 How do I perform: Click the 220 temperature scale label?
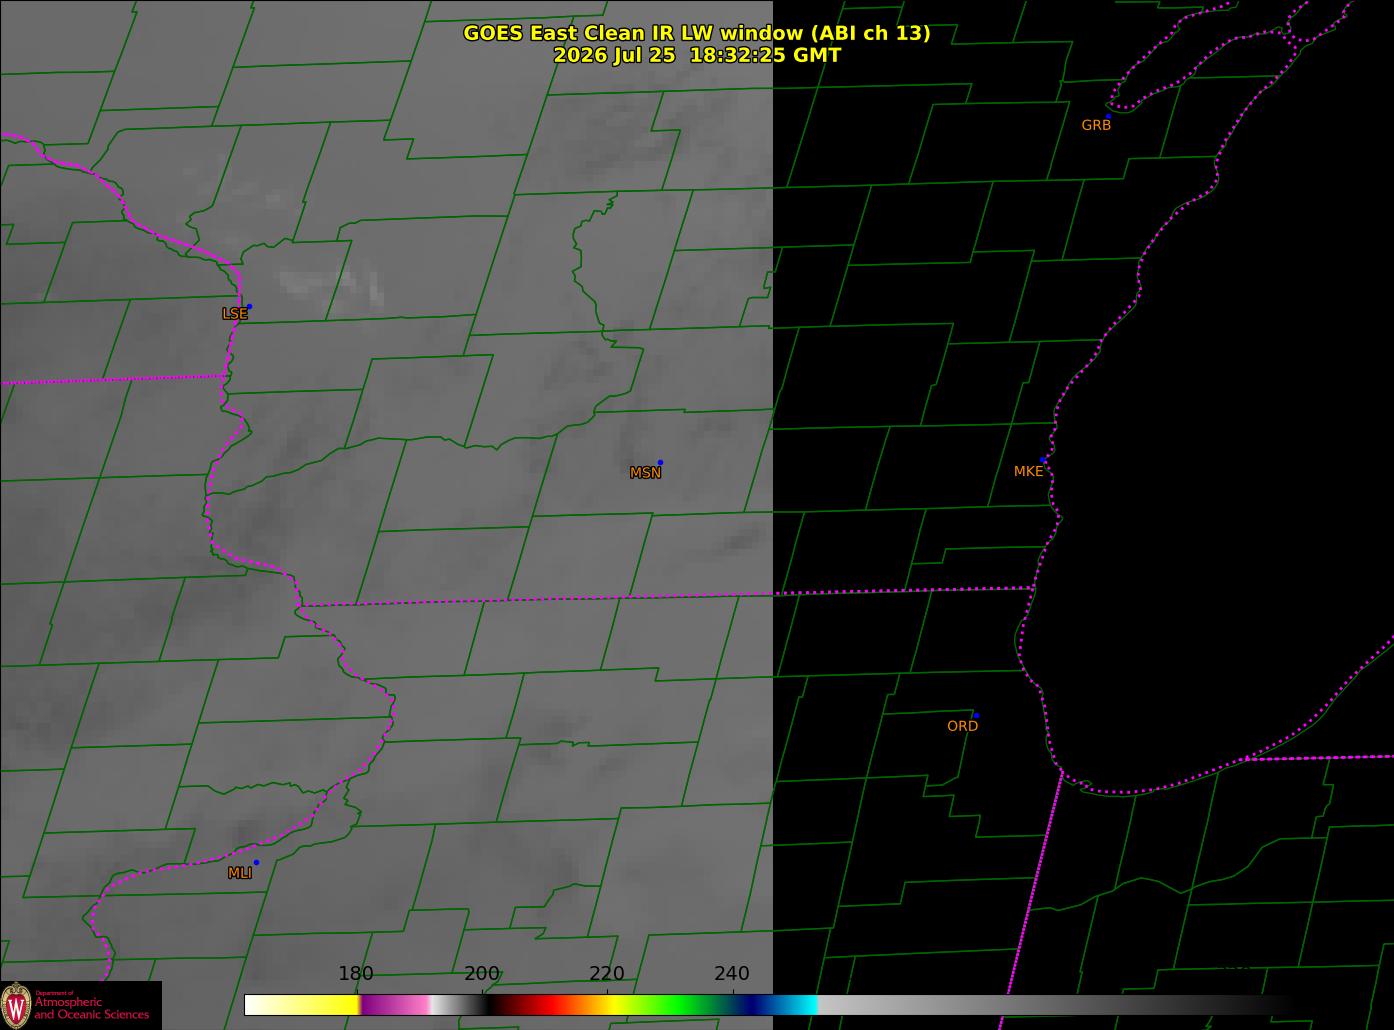607,973
